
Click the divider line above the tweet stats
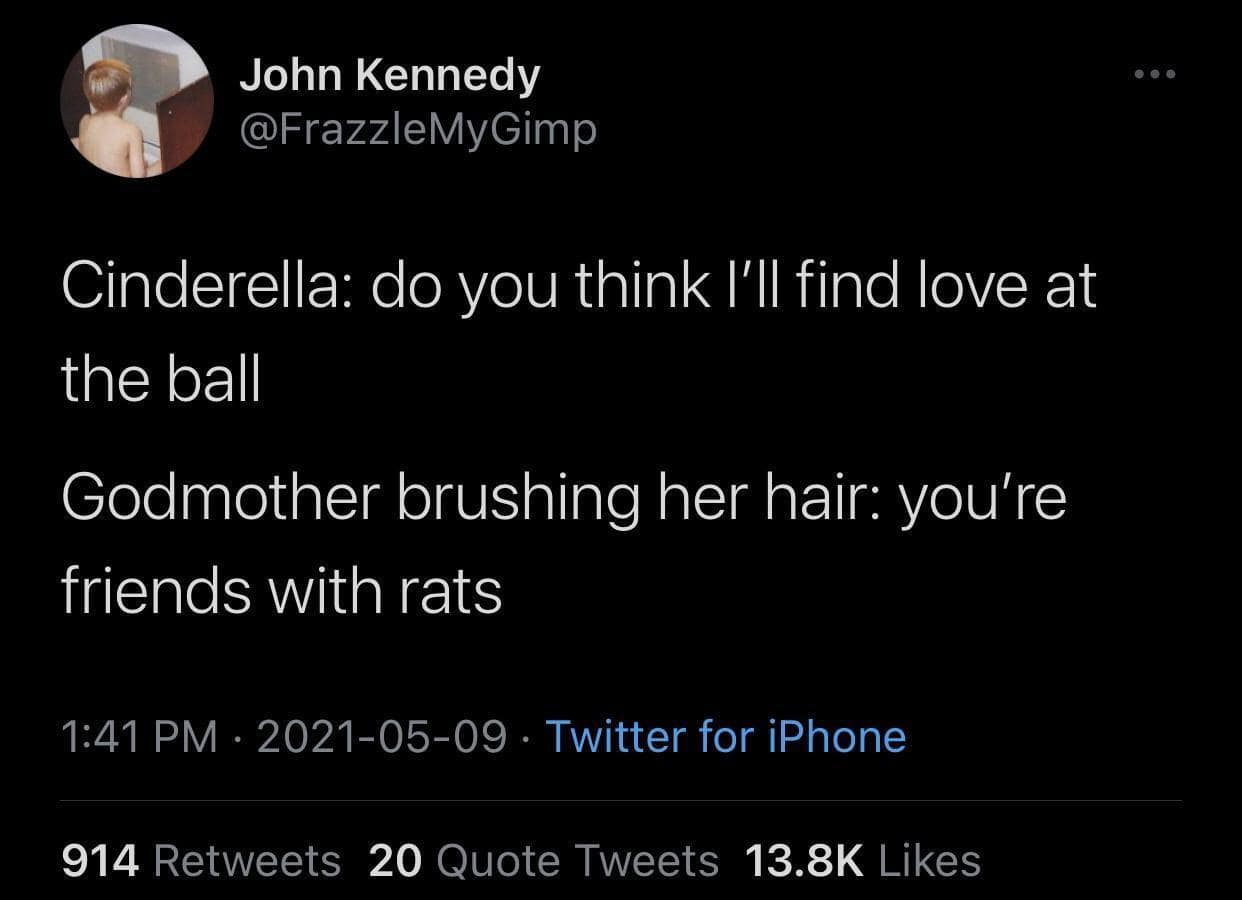coord(620,800)
